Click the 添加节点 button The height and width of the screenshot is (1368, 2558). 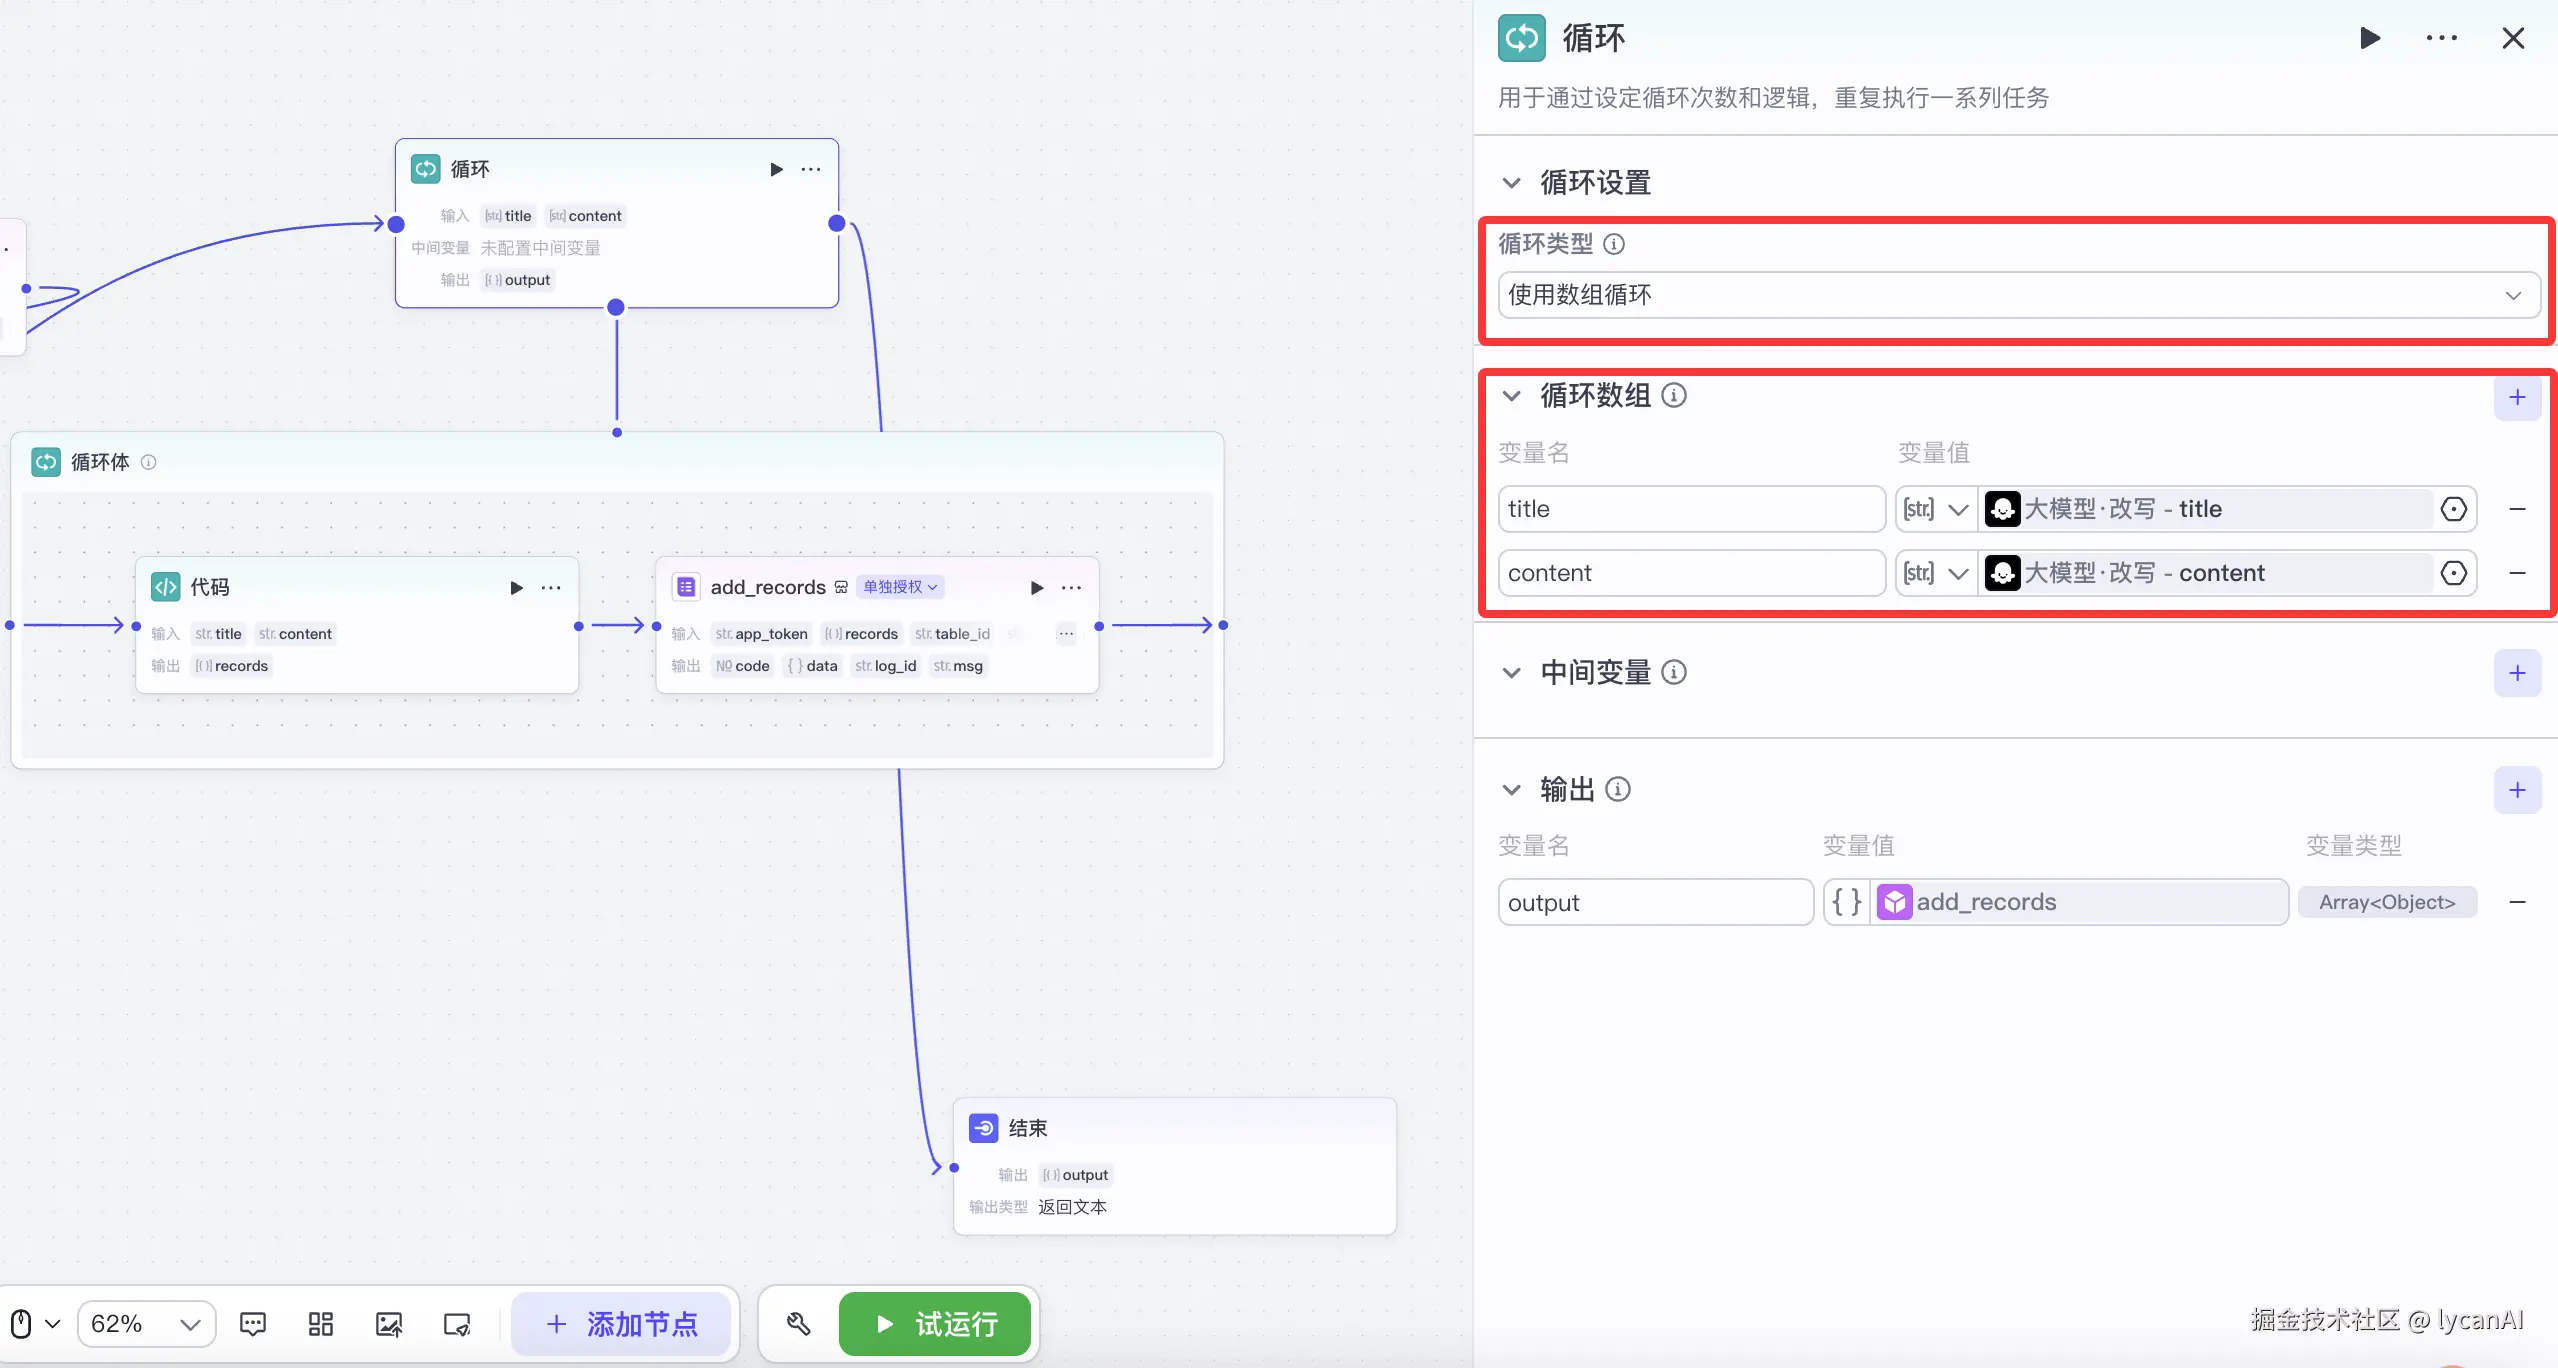621,1324
